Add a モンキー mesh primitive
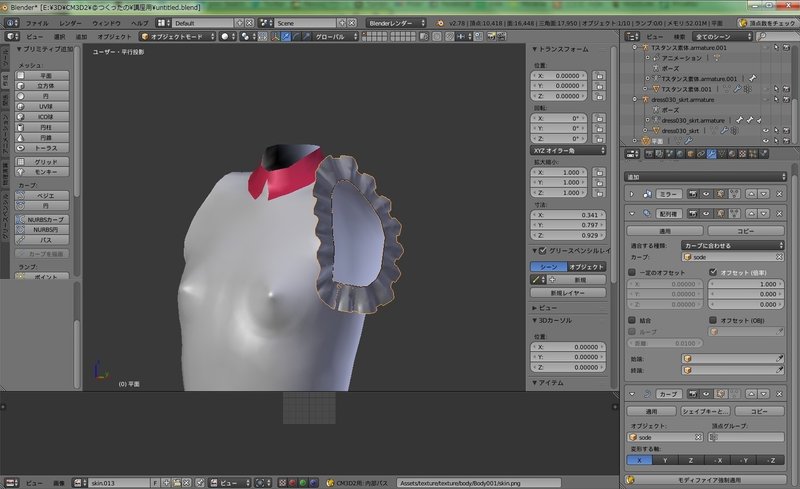 (42, 172)
